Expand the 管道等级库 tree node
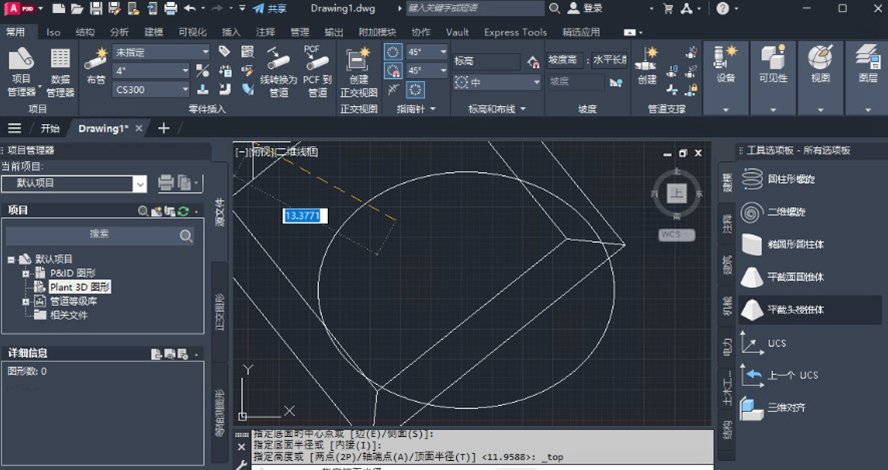888x470 pixels. [25, 302]
